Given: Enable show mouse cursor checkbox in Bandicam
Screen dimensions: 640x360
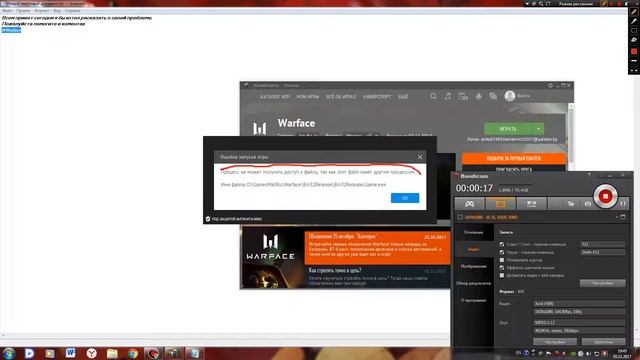Looking at the screenshot, I should point(502,260).
